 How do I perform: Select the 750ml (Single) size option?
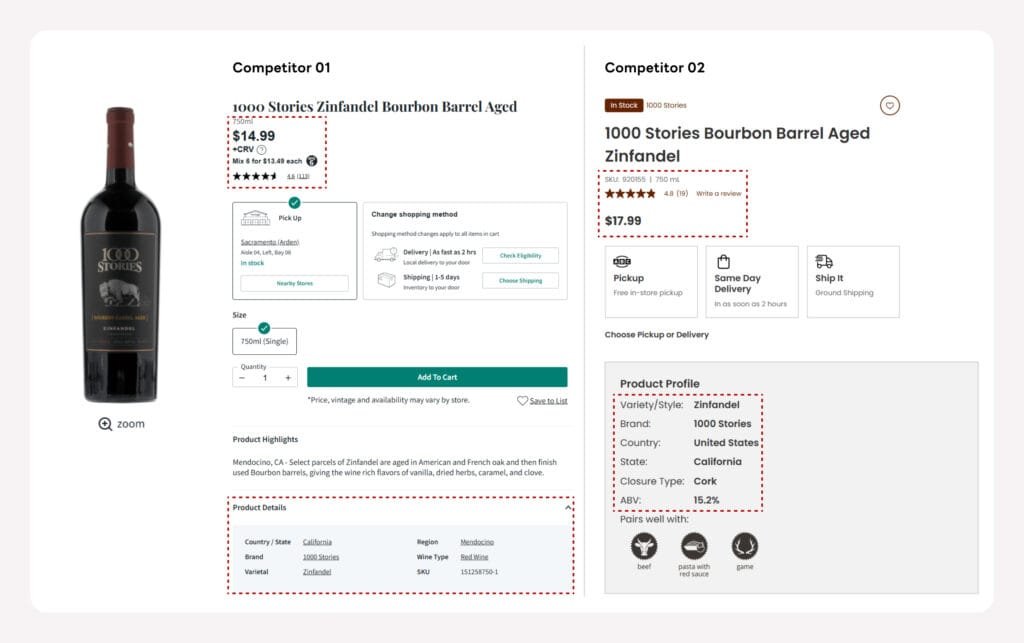tap(263, 341)
